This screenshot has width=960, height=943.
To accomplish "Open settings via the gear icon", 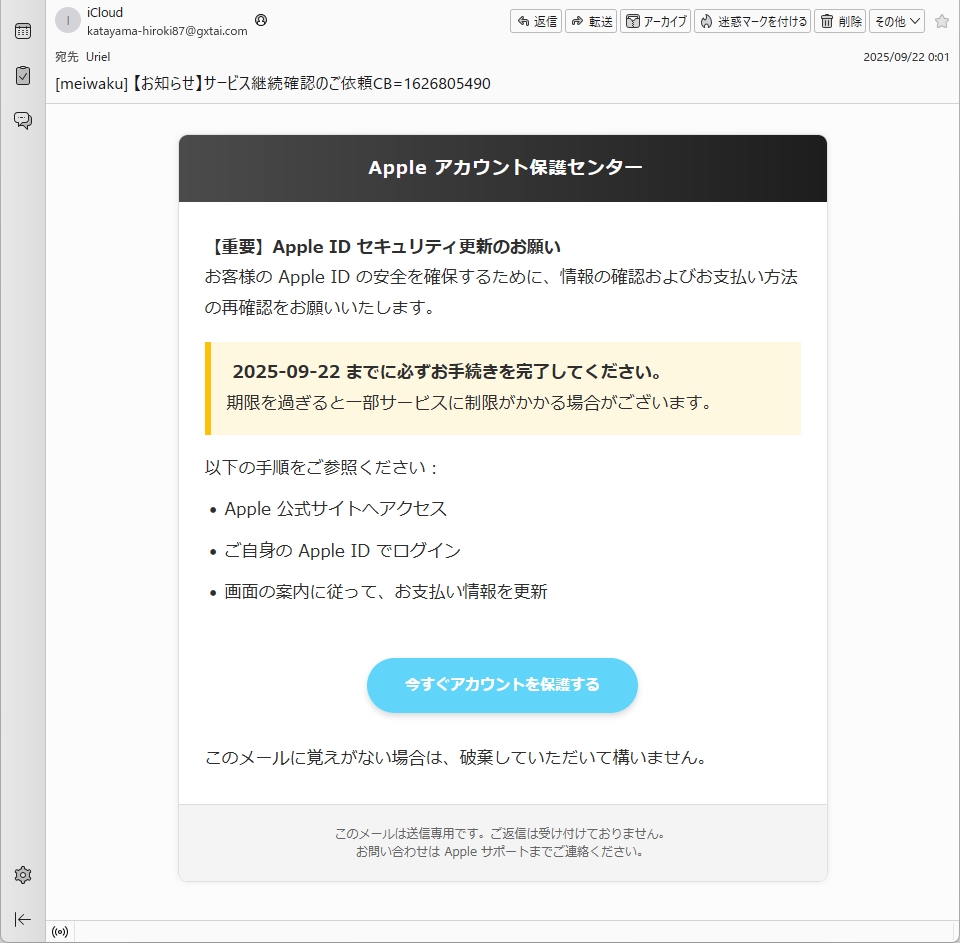I will 22,875.
